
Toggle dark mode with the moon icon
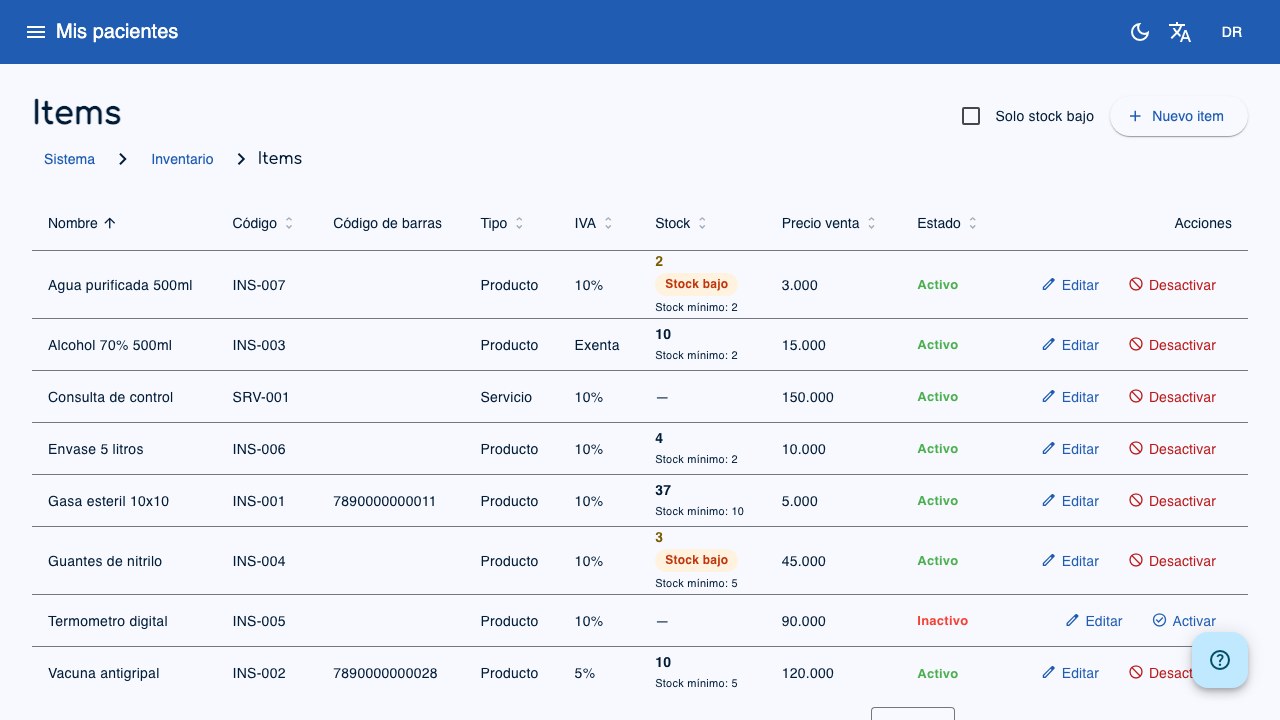point(1140,32)
